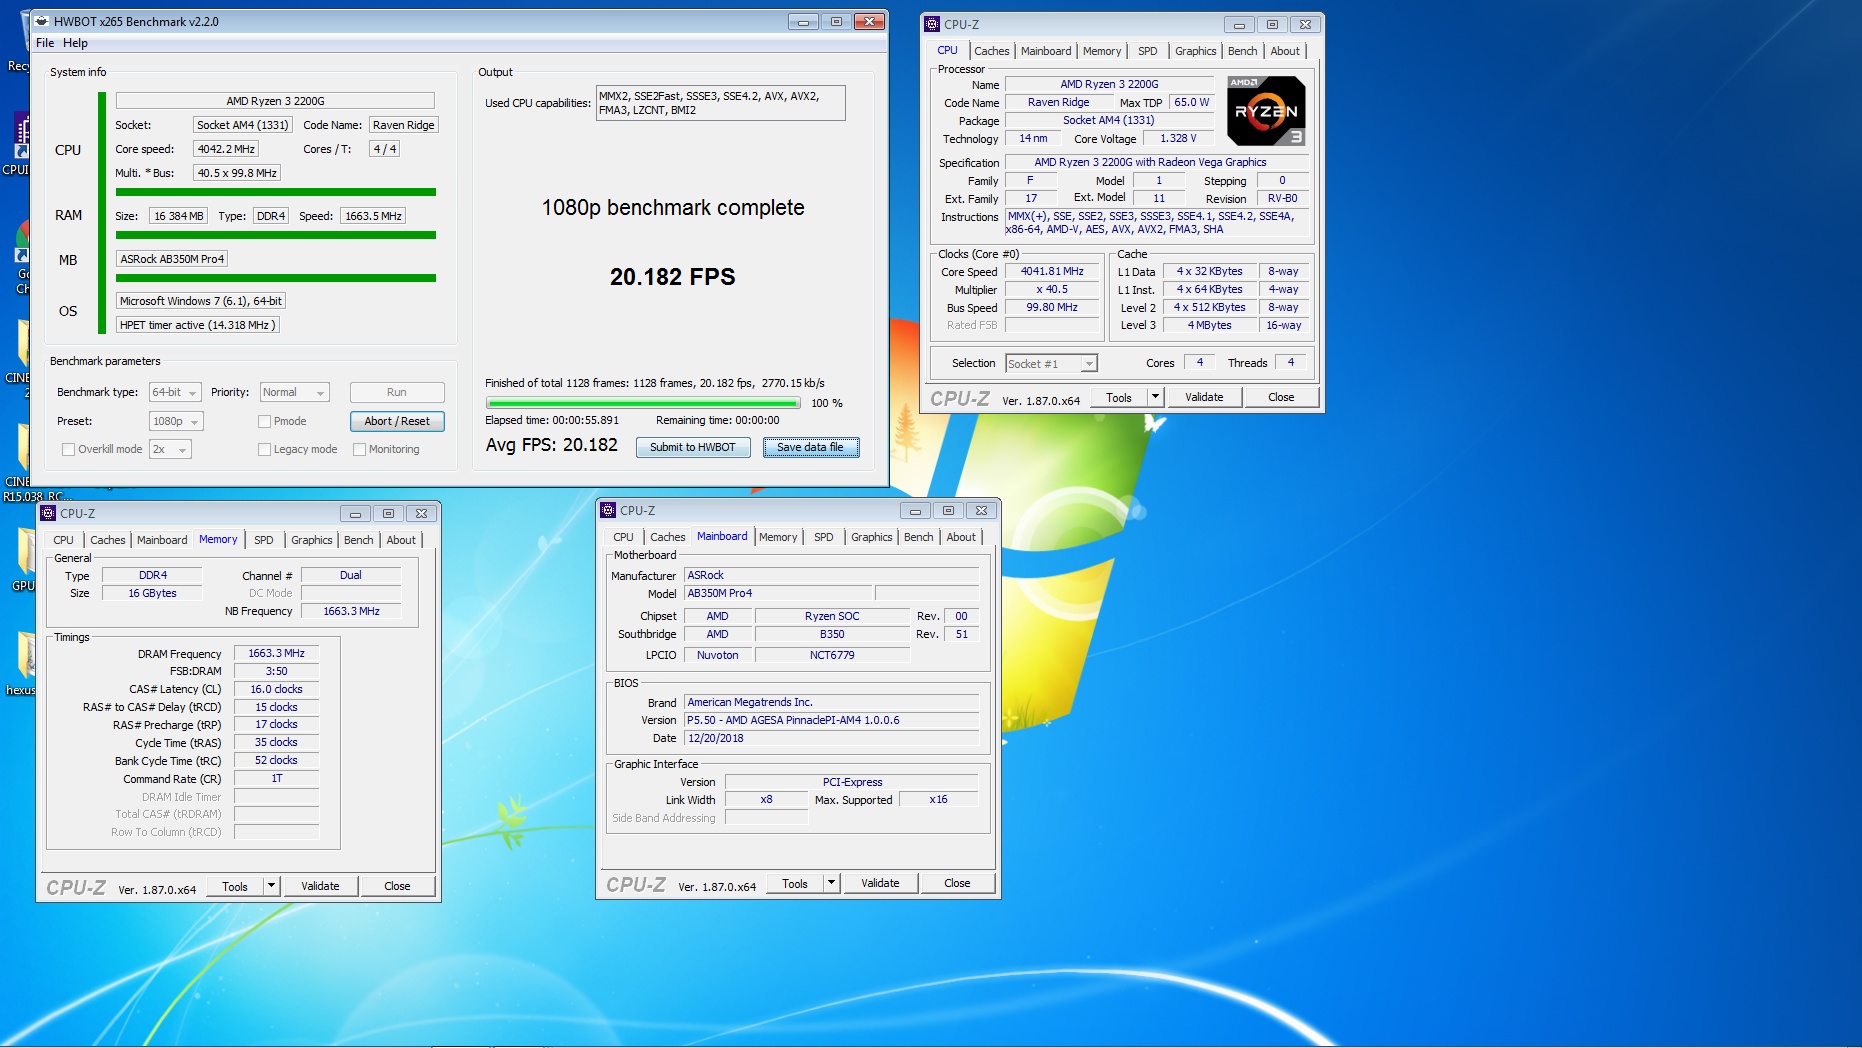The image size is (1862, 1048).
Task: Click the DRAM Frequency 1663.3 MHz value
Action: click(x=276, y=653)
